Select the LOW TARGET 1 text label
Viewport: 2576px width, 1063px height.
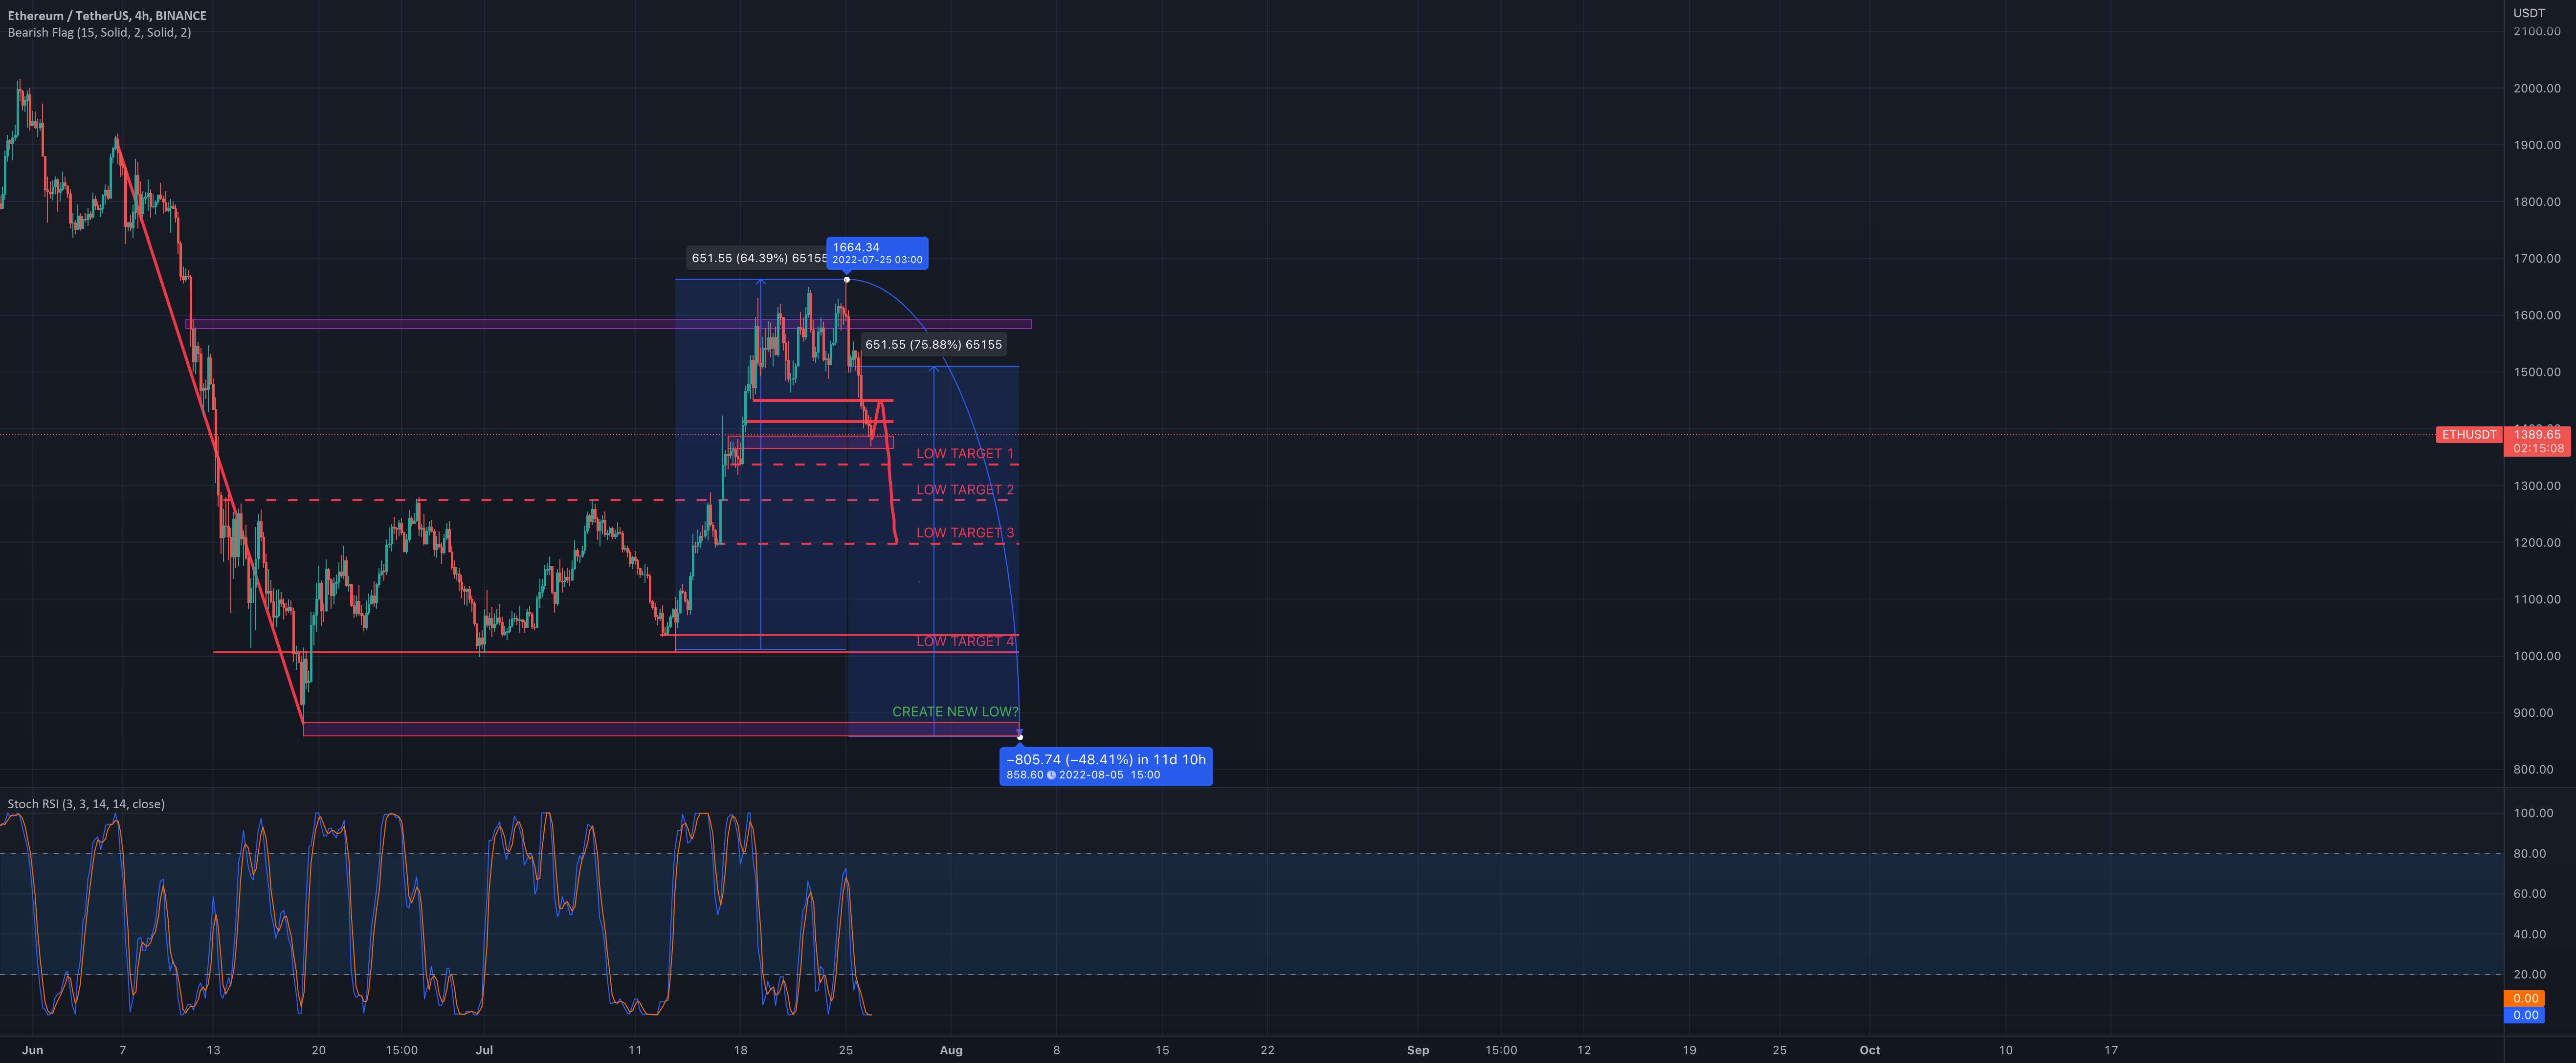click(965, 454)
